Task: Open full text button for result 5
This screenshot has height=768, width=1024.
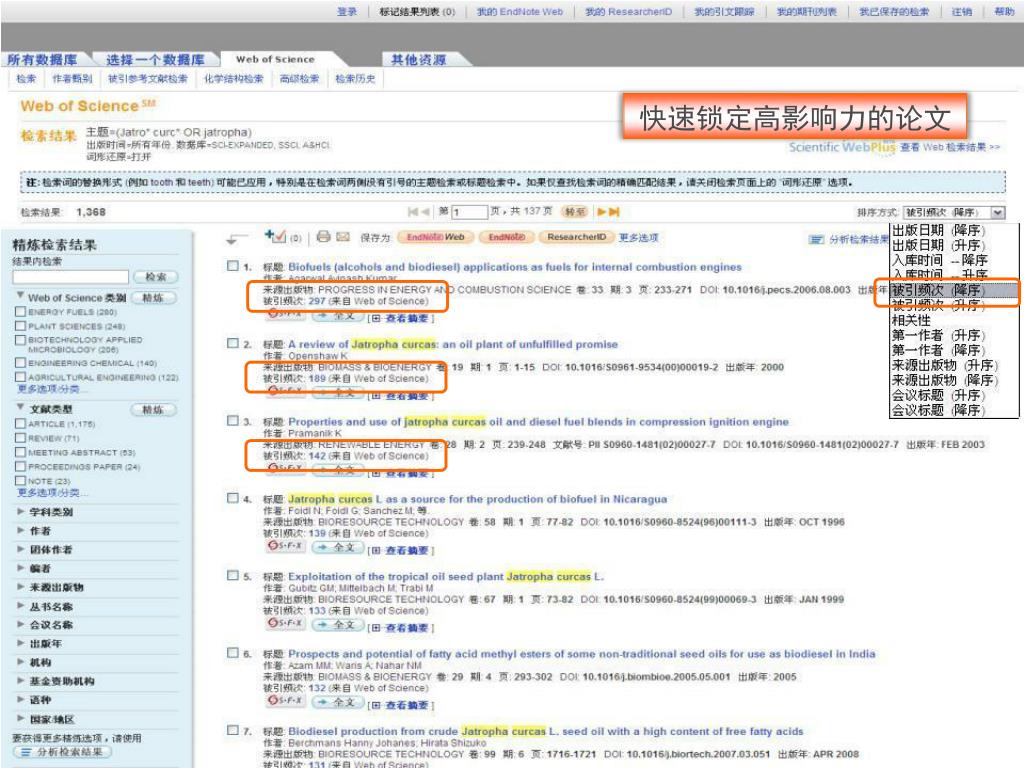Action: (338, 625)
